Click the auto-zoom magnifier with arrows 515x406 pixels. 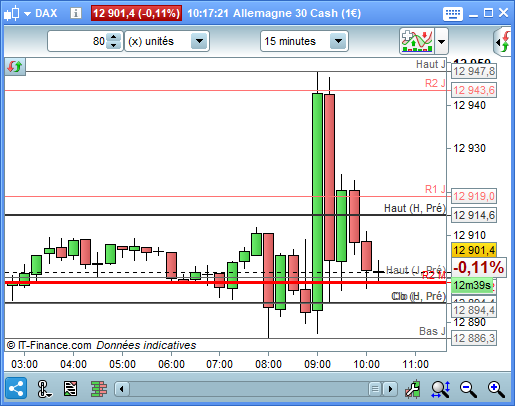(x=441, y=389)
